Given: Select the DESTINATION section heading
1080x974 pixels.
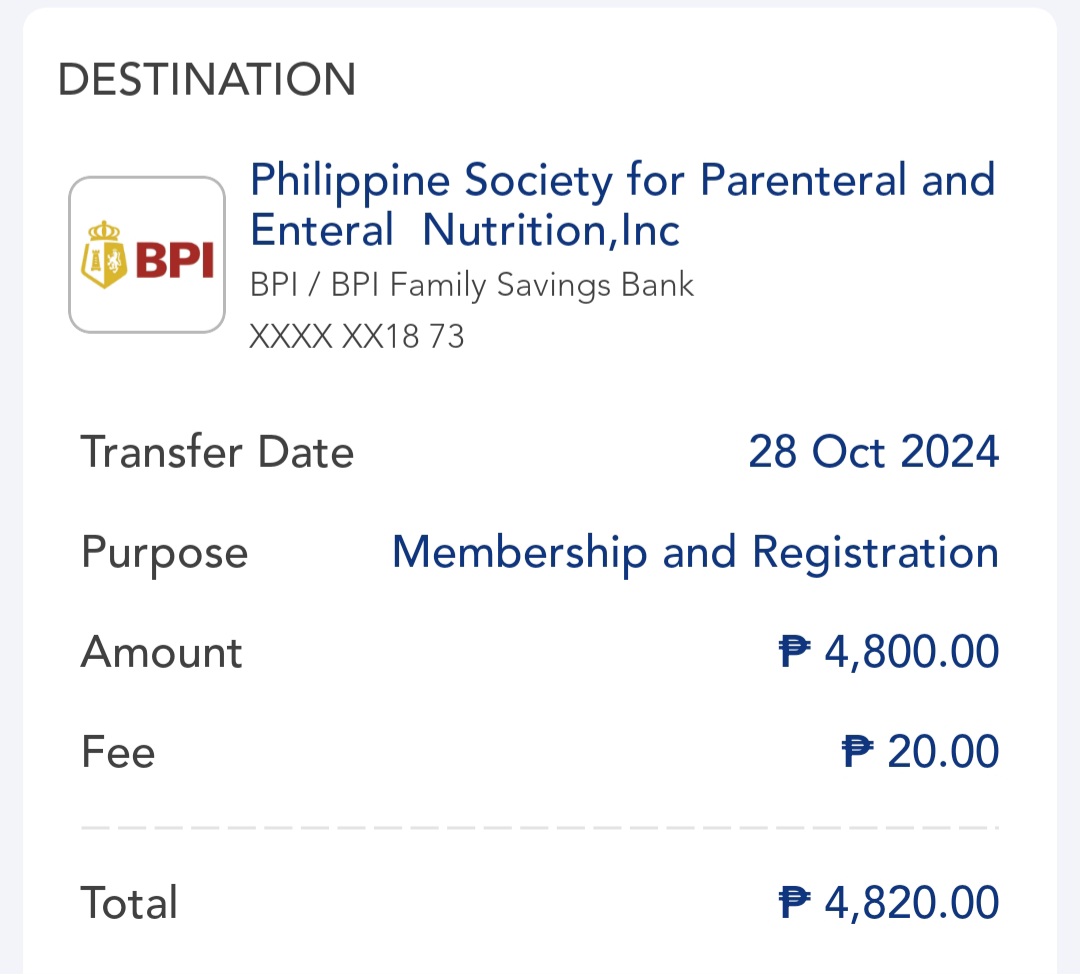Looking at the screenshot, I should [x=207, y=79].
